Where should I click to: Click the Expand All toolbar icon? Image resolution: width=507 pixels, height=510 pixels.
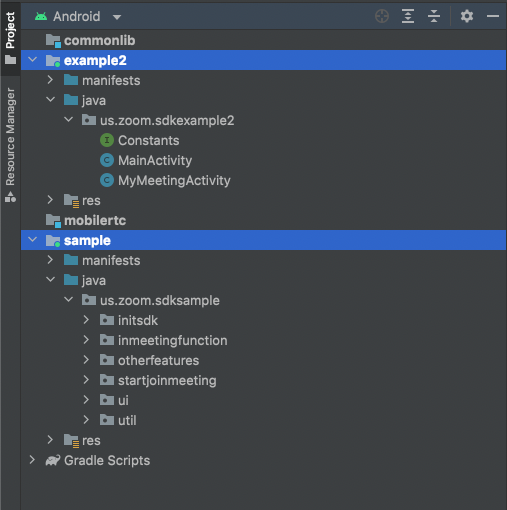408,16
